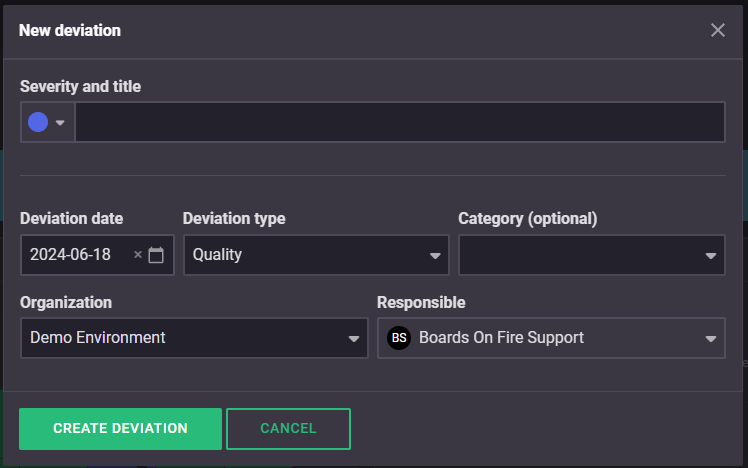Click the Responsible dropdown arrow
The height and width of the screenshot is (468, 748).
pyautogui.click(x=711, y=339)
